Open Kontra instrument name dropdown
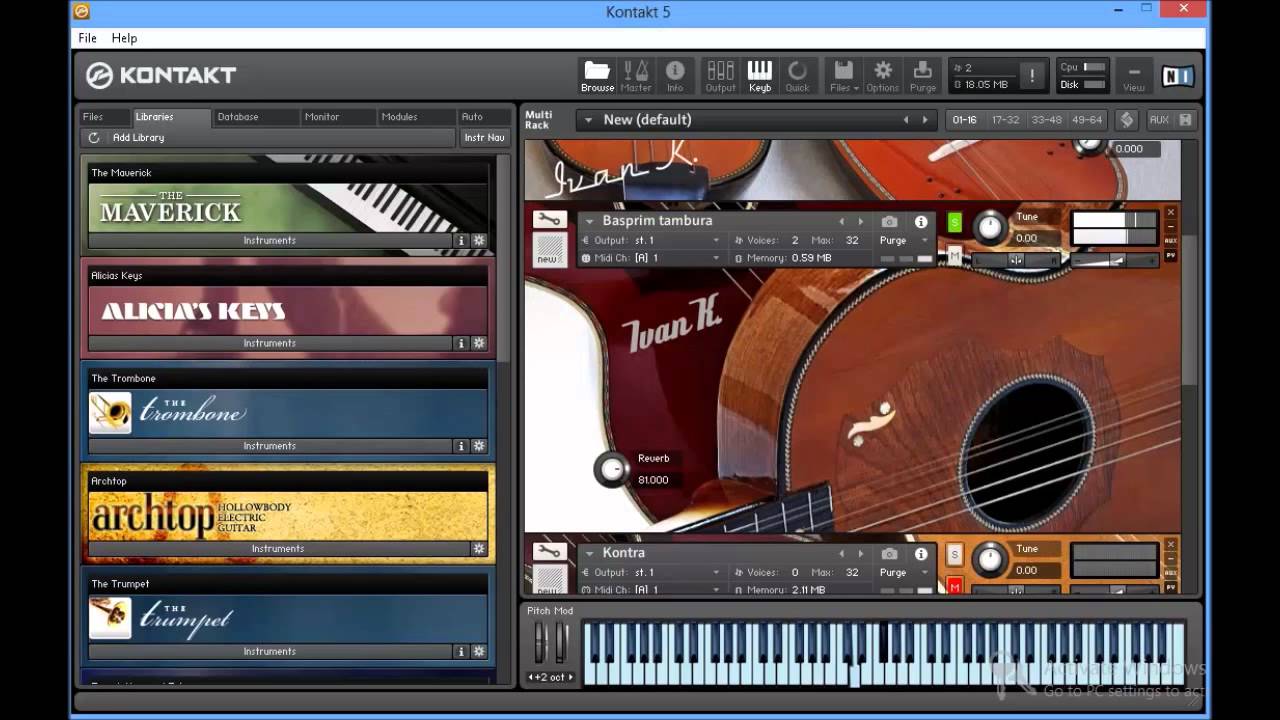Viewport: 1280px width, 720px height. [590, 553]
